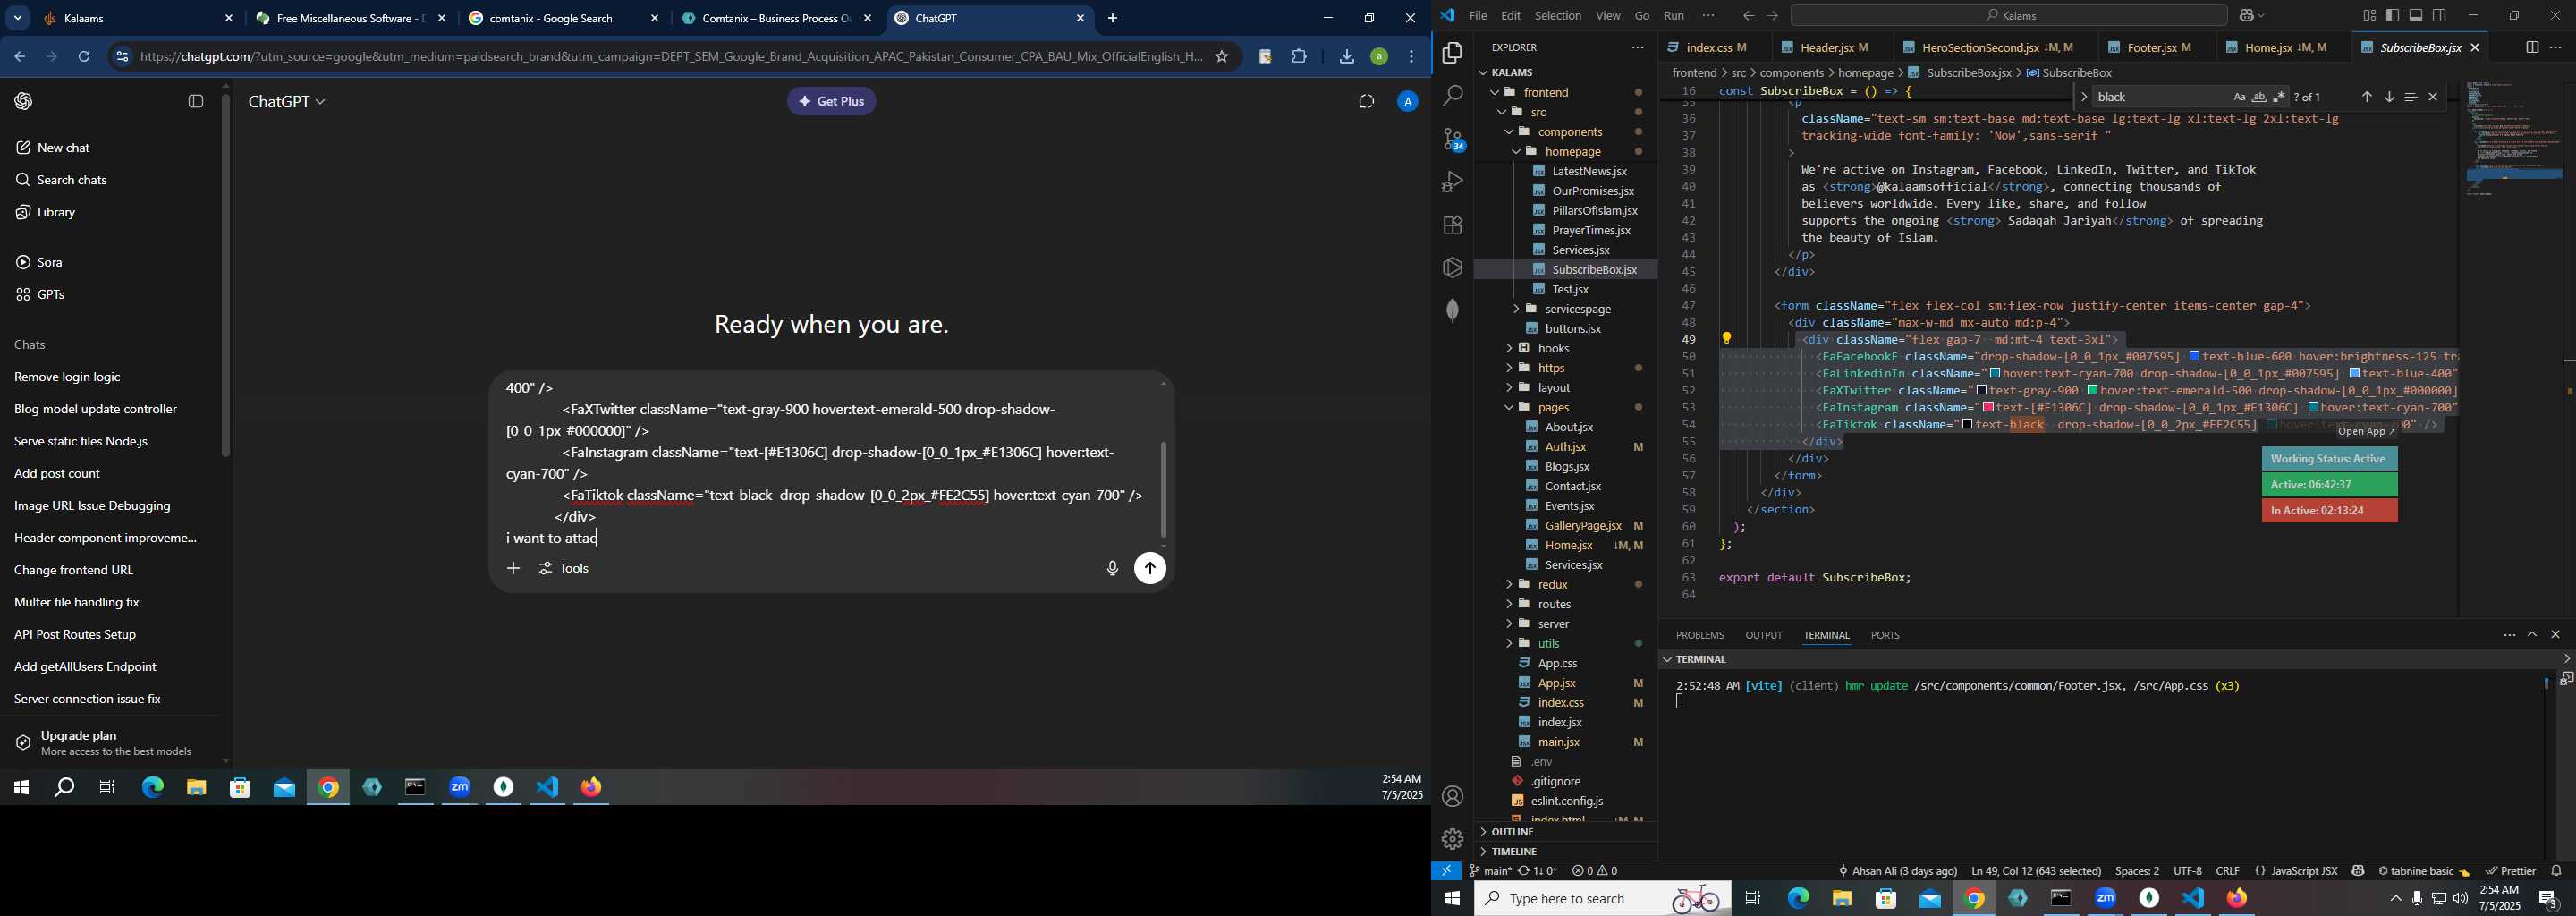
Task: Click Zoom icon in bottom Windows taskbar
Action: tap(2105, 898)
